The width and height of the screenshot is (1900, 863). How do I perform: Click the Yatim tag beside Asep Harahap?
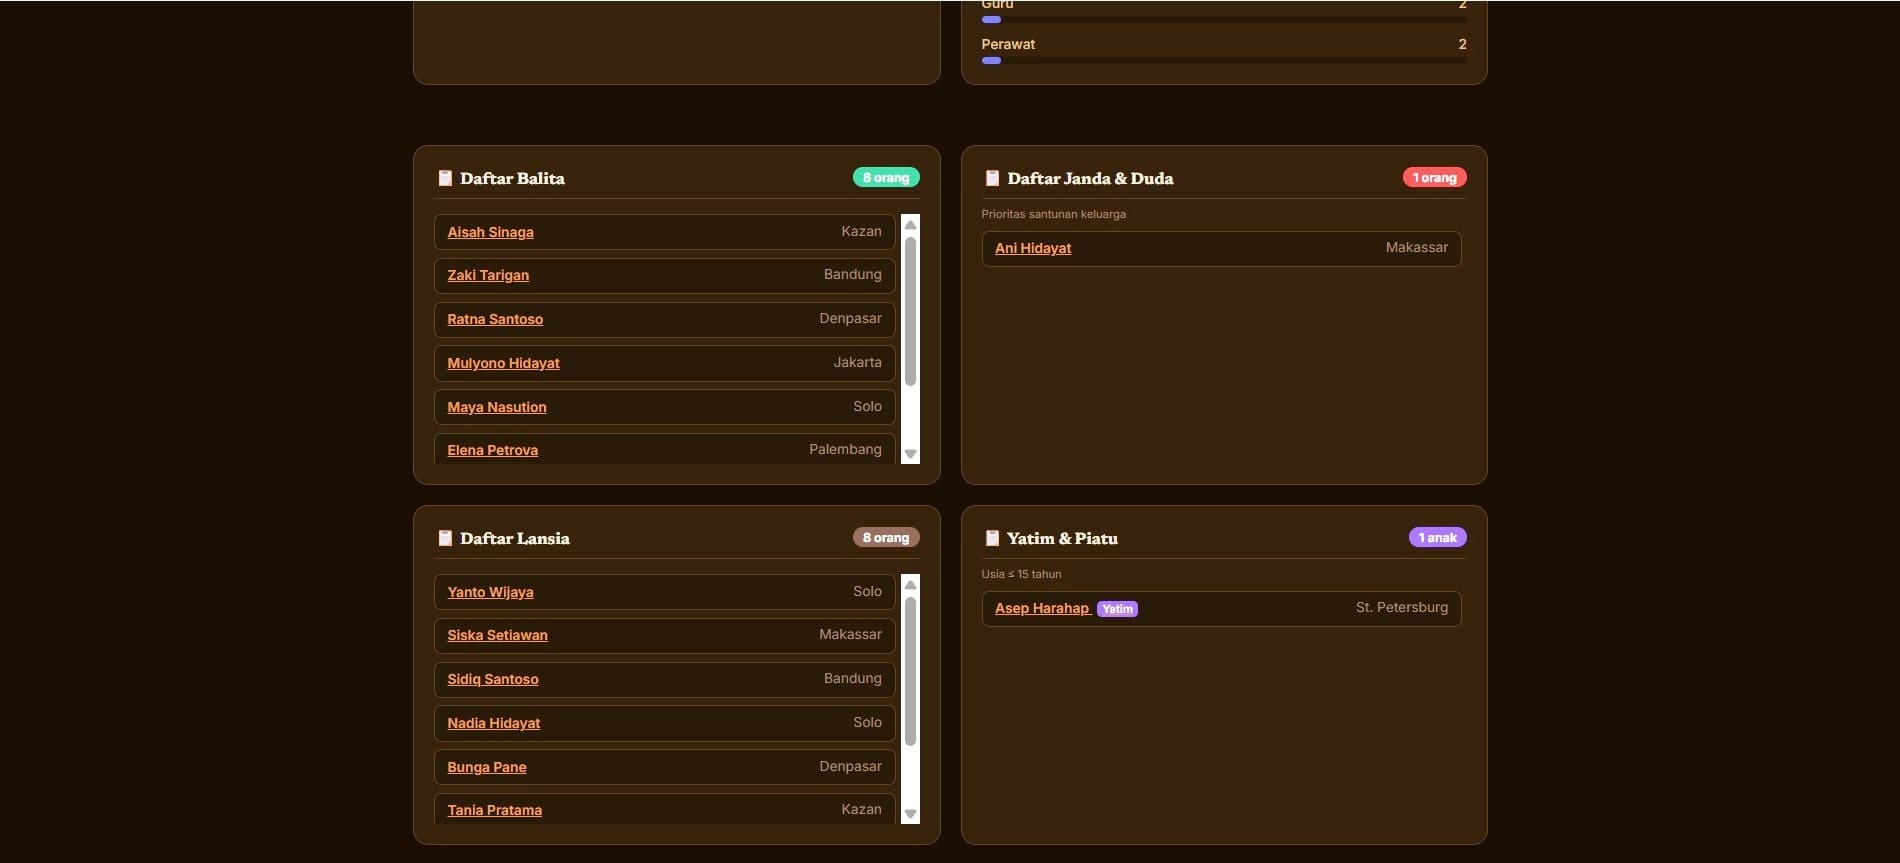point(1117,609)
